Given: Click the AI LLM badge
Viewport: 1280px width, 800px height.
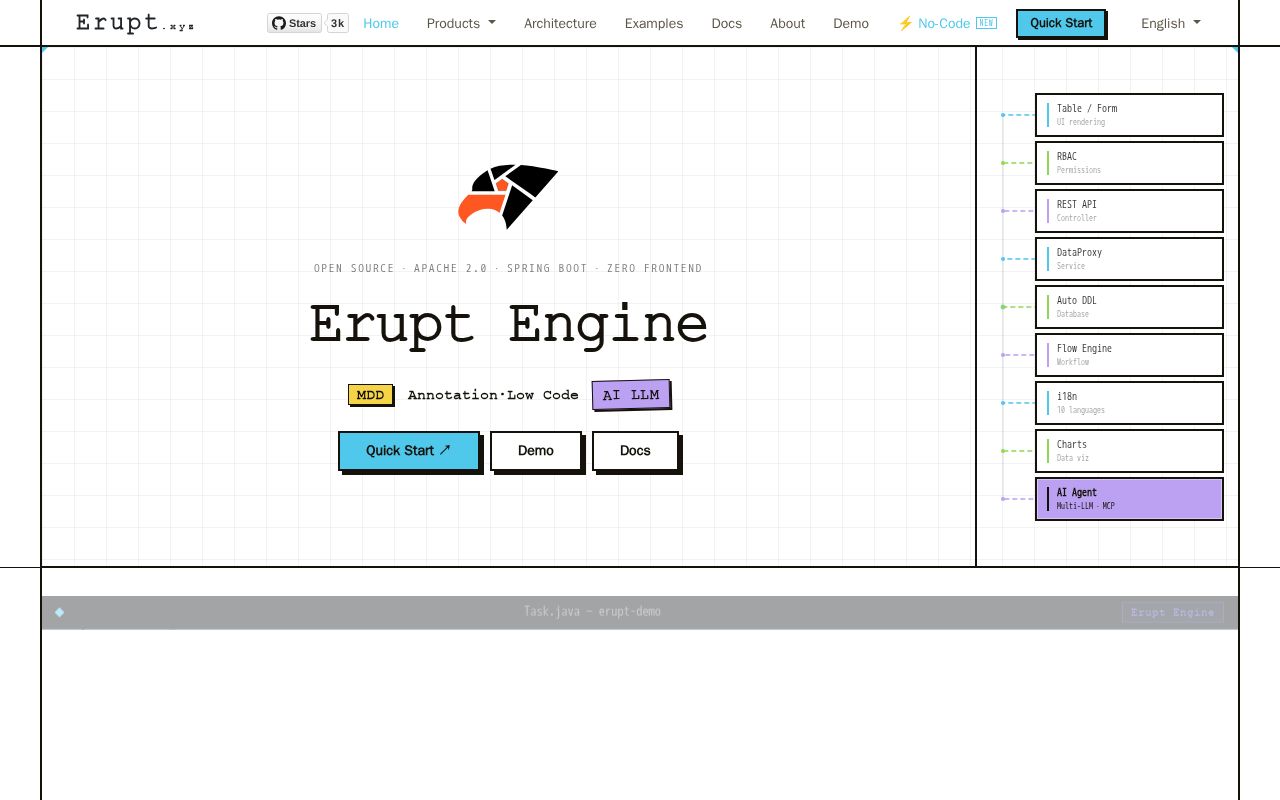Looking at the screenshot, I should (x=631, y=395).
